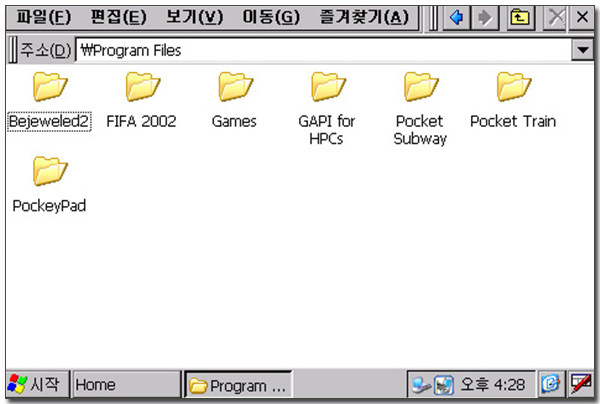Image resolution: width=600 pixels, height=404 pixels.
Task: Expand the address bar dropdown arrow
Action: tap(583, 50)
